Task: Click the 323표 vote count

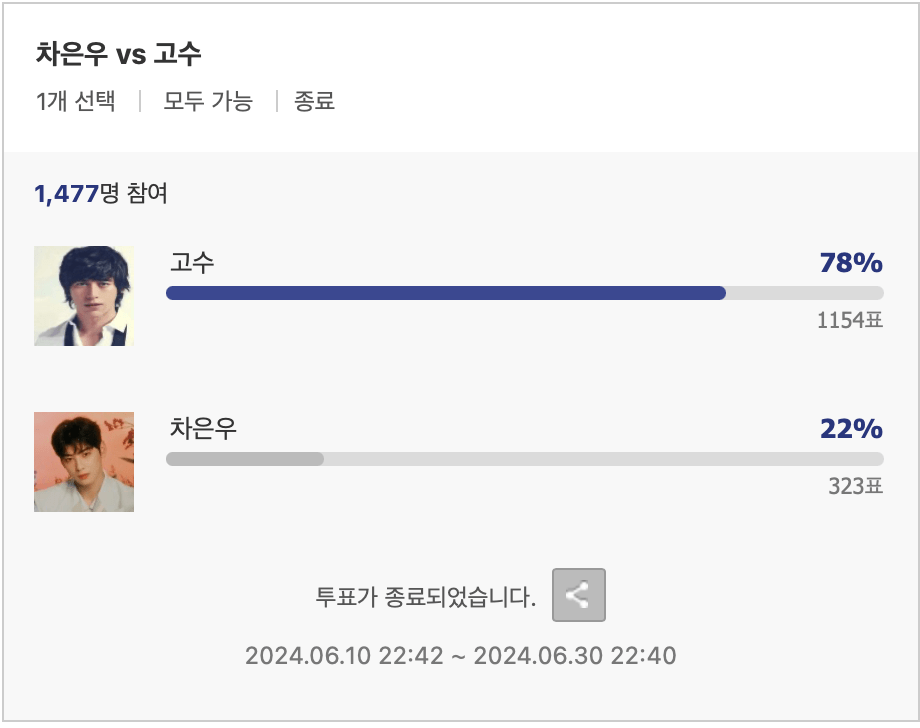Action: 855,487
